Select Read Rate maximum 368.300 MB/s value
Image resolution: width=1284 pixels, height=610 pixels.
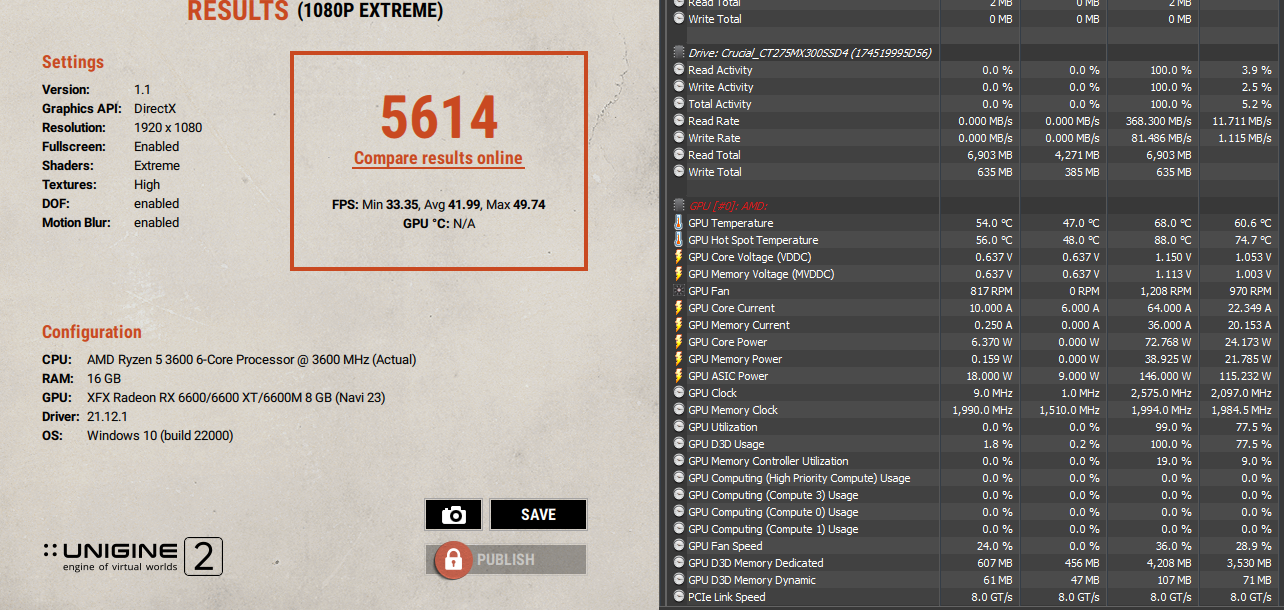(x=1158, y=121)
